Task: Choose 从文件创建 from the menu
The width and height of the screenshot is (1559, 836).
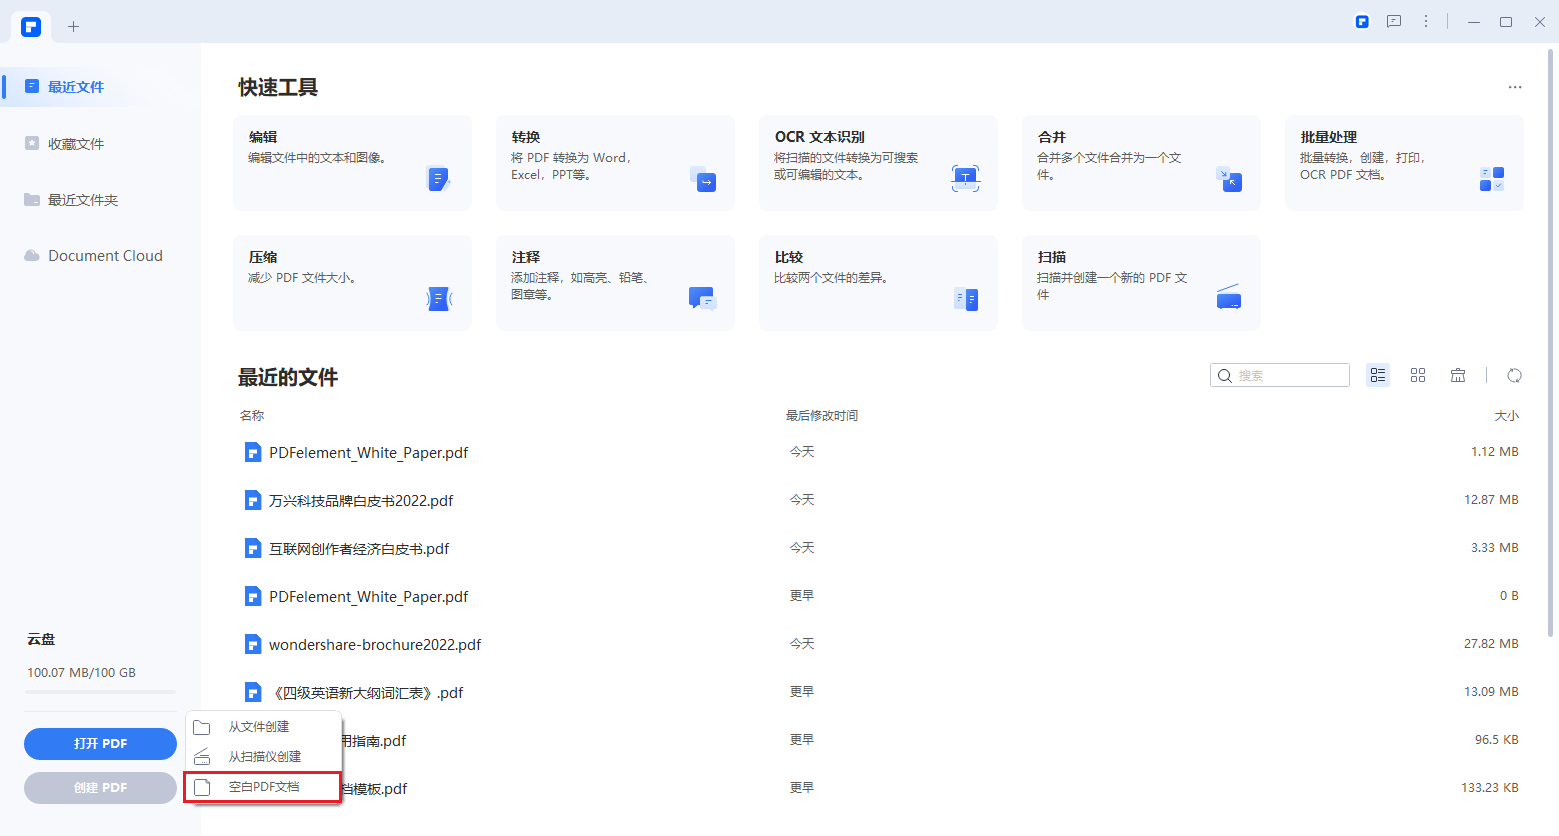Action: (264, 727)
